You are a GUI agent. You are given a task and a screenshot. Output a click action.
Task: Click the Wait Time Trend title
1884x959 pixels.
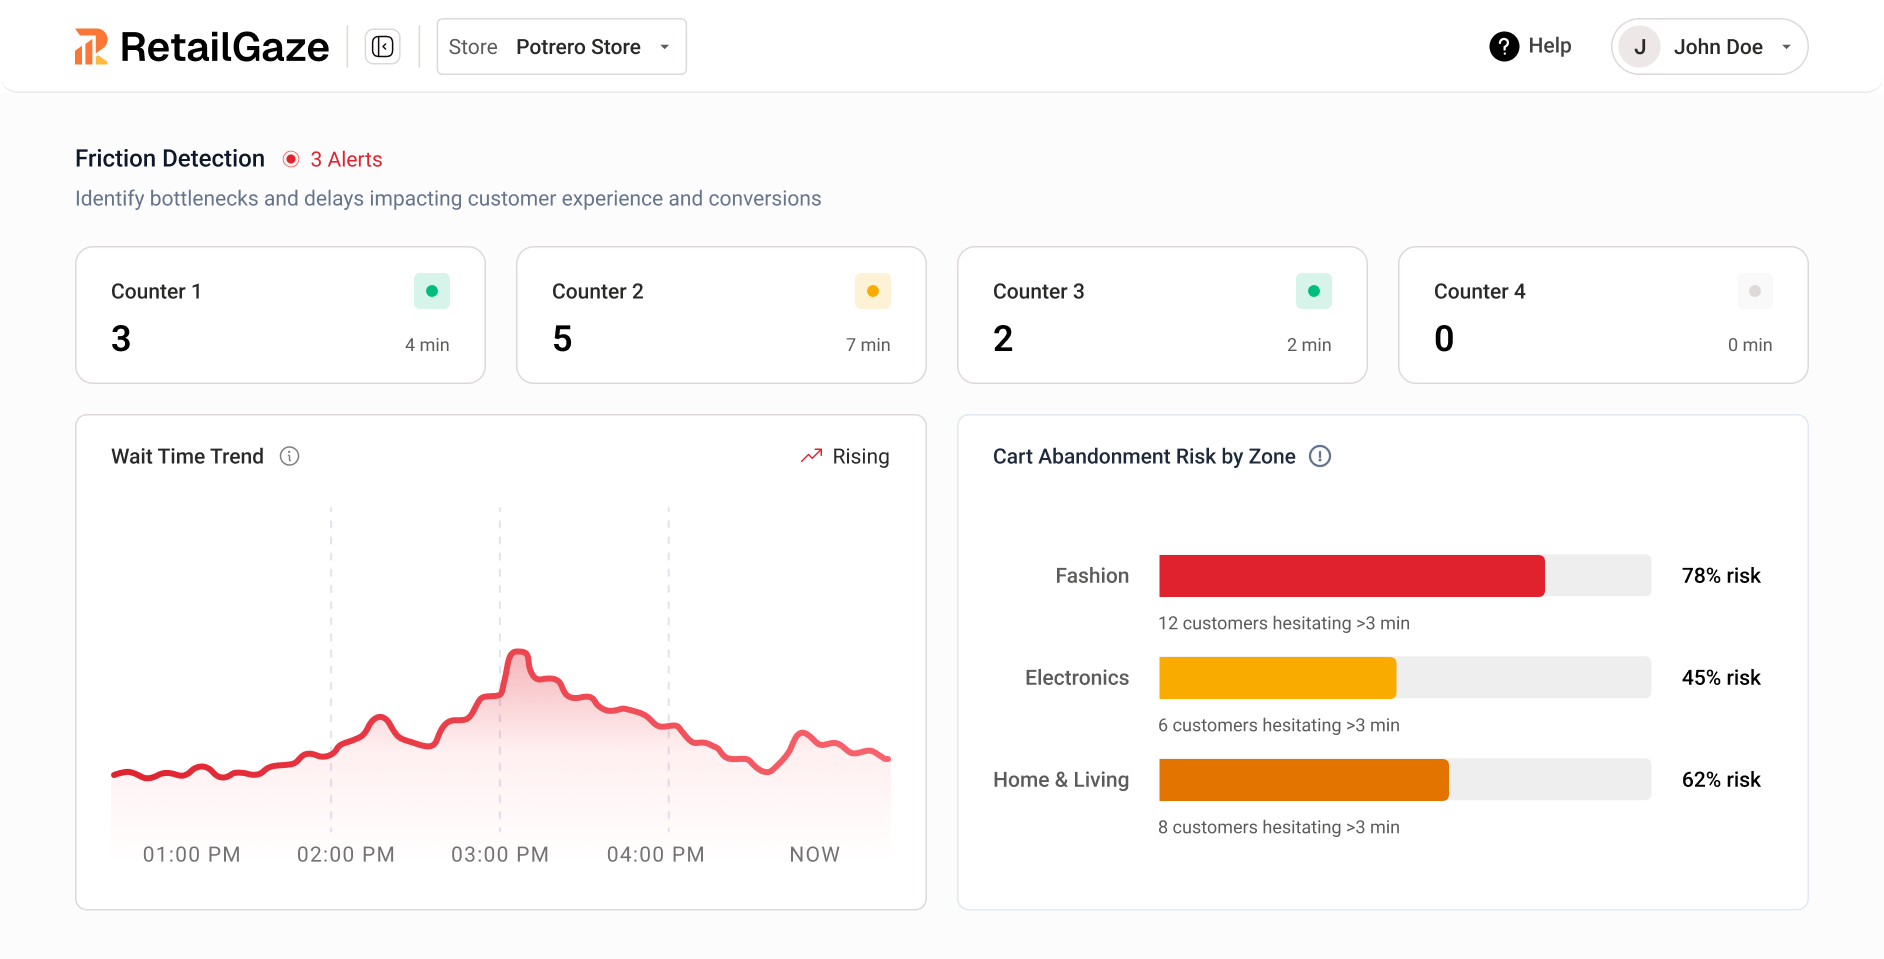click(187, 457)
